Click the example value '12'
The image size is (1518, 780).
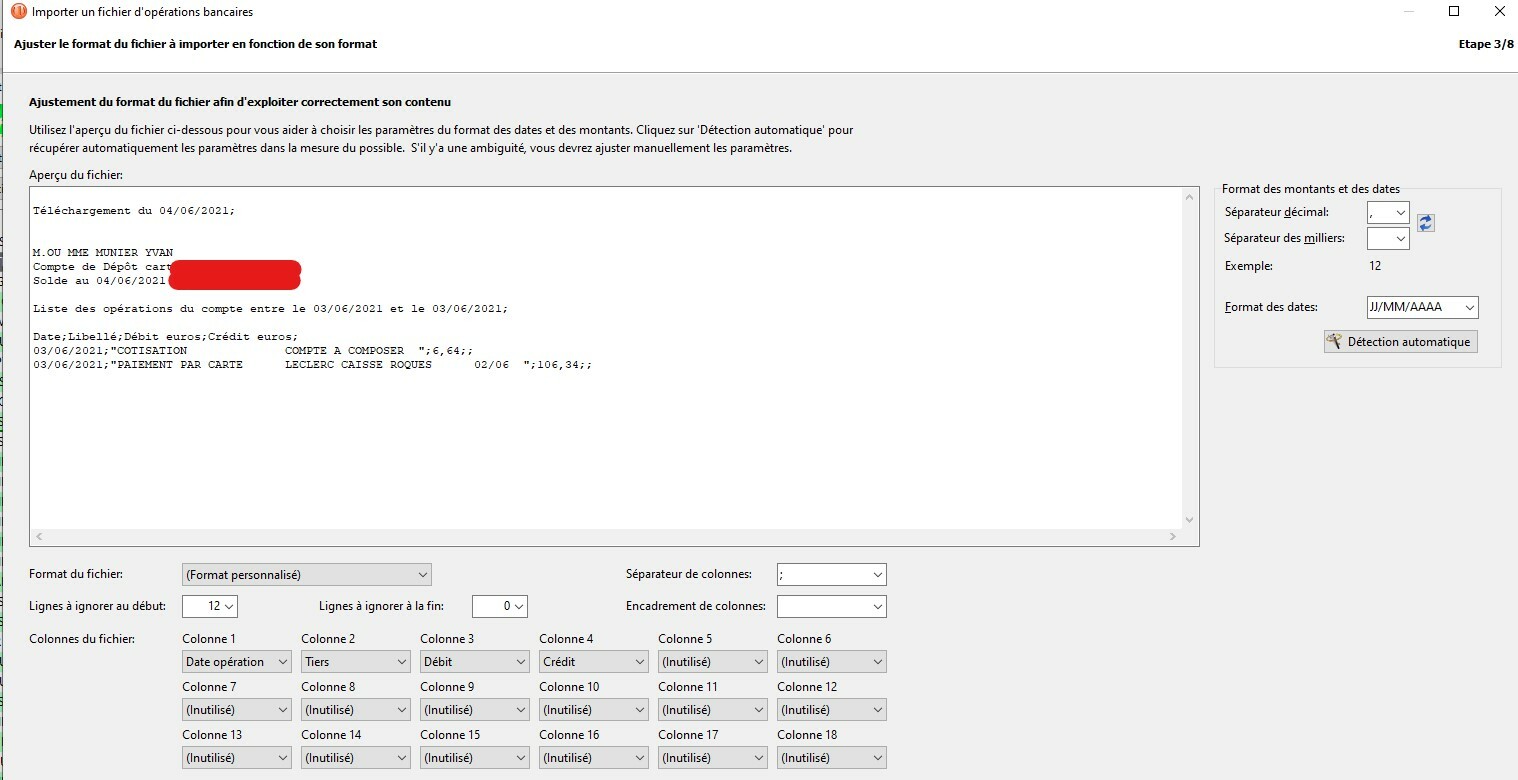click(1375, 266)
